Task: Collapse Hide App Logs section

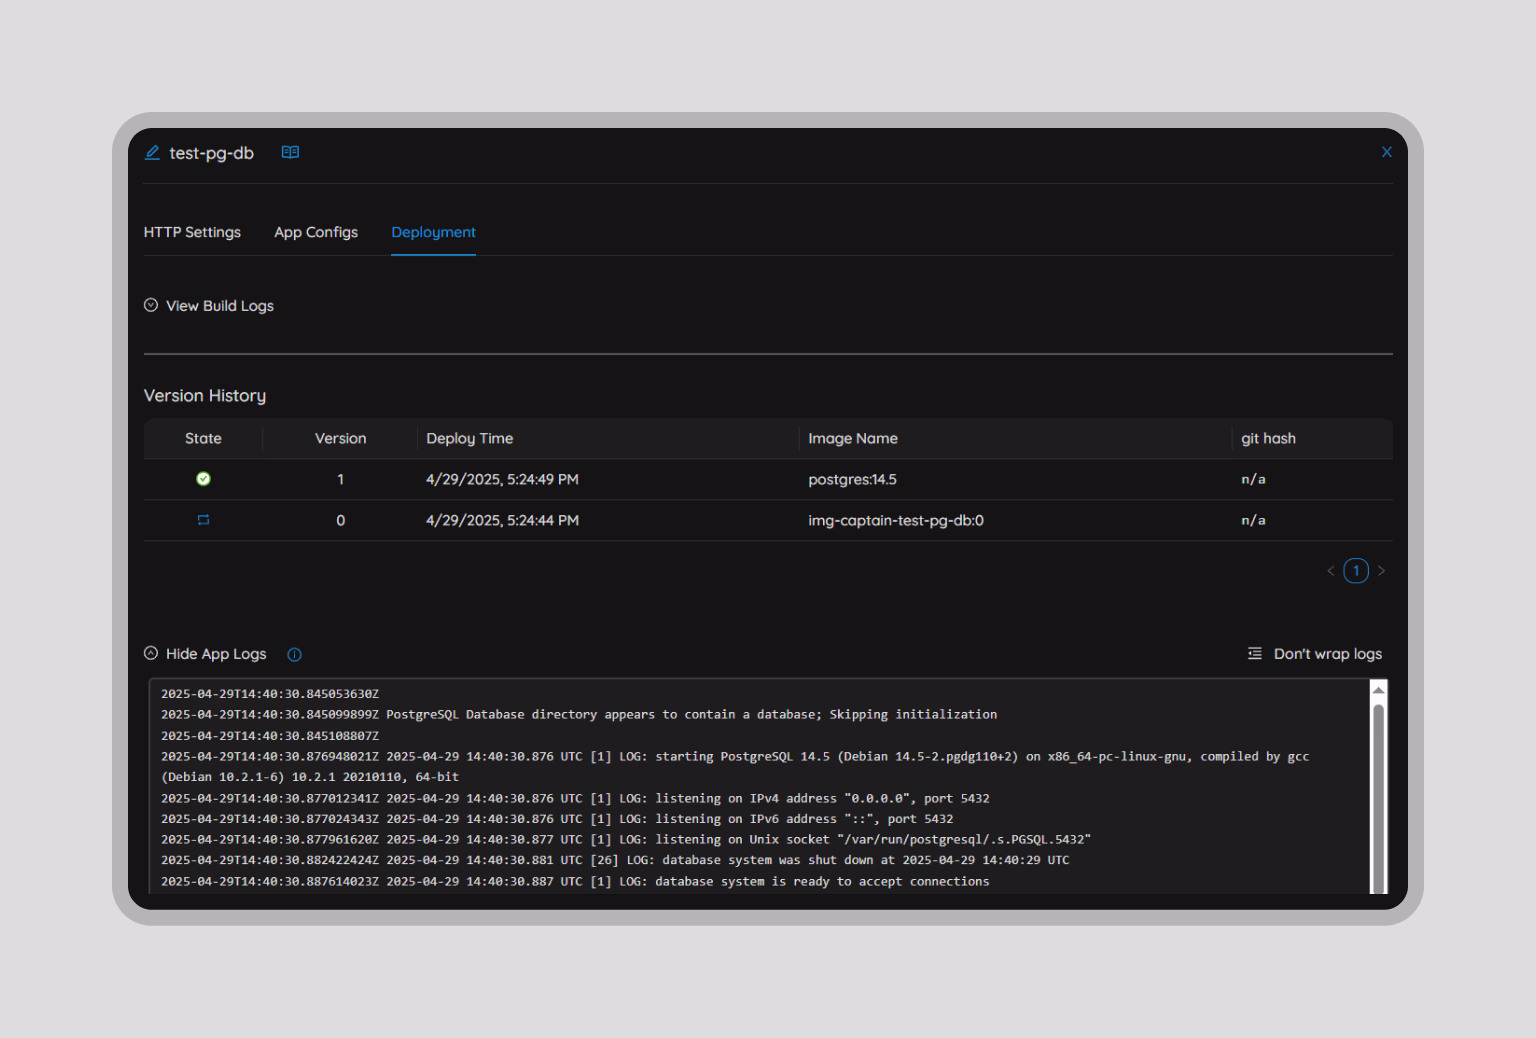Action: click(205, 654)
